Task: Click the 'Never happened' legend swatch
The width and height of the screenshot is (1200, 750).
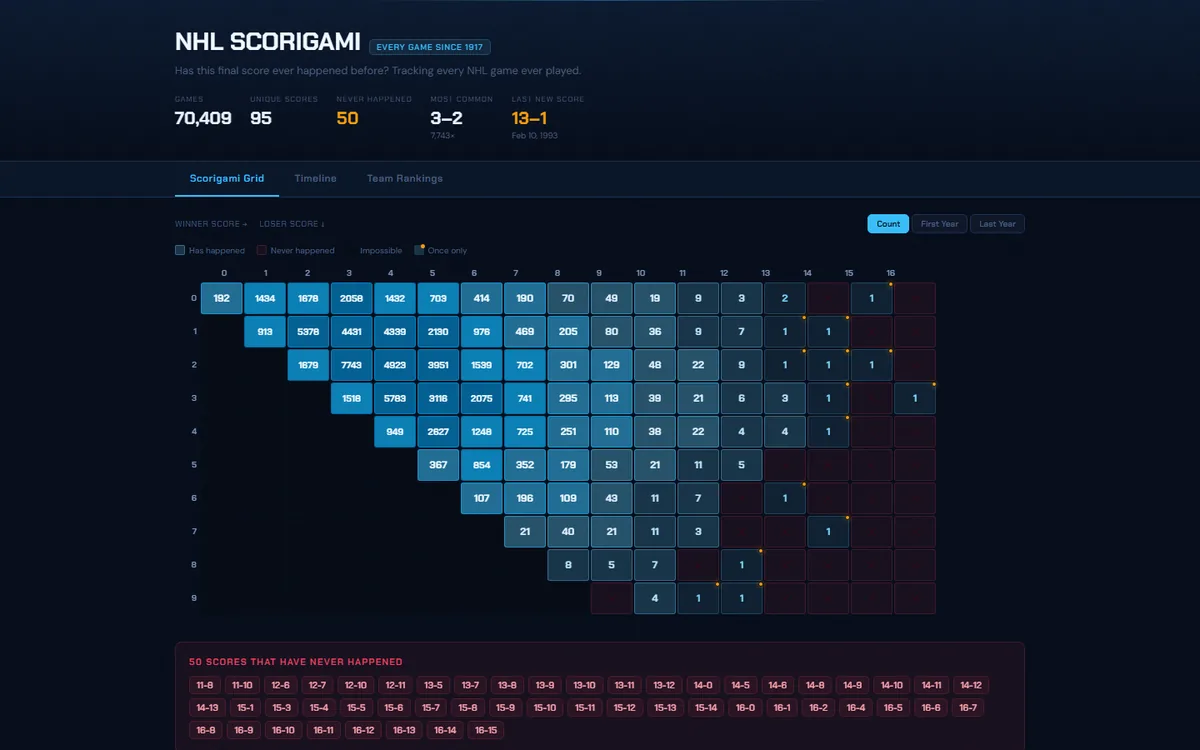Action: tap(262, 250)
